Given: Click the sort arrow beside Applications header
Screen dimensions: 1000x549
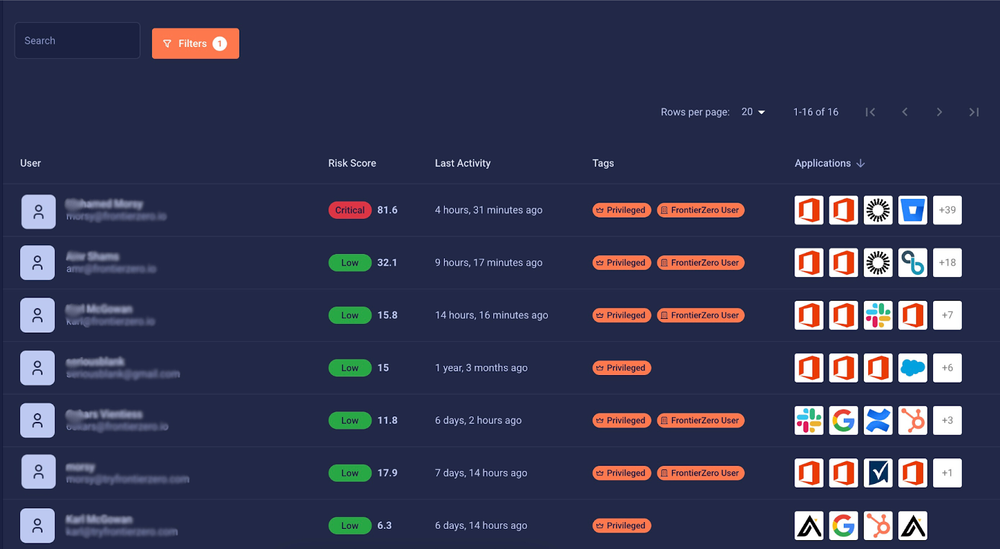Looking at the screenshot, I should point(861,163).
